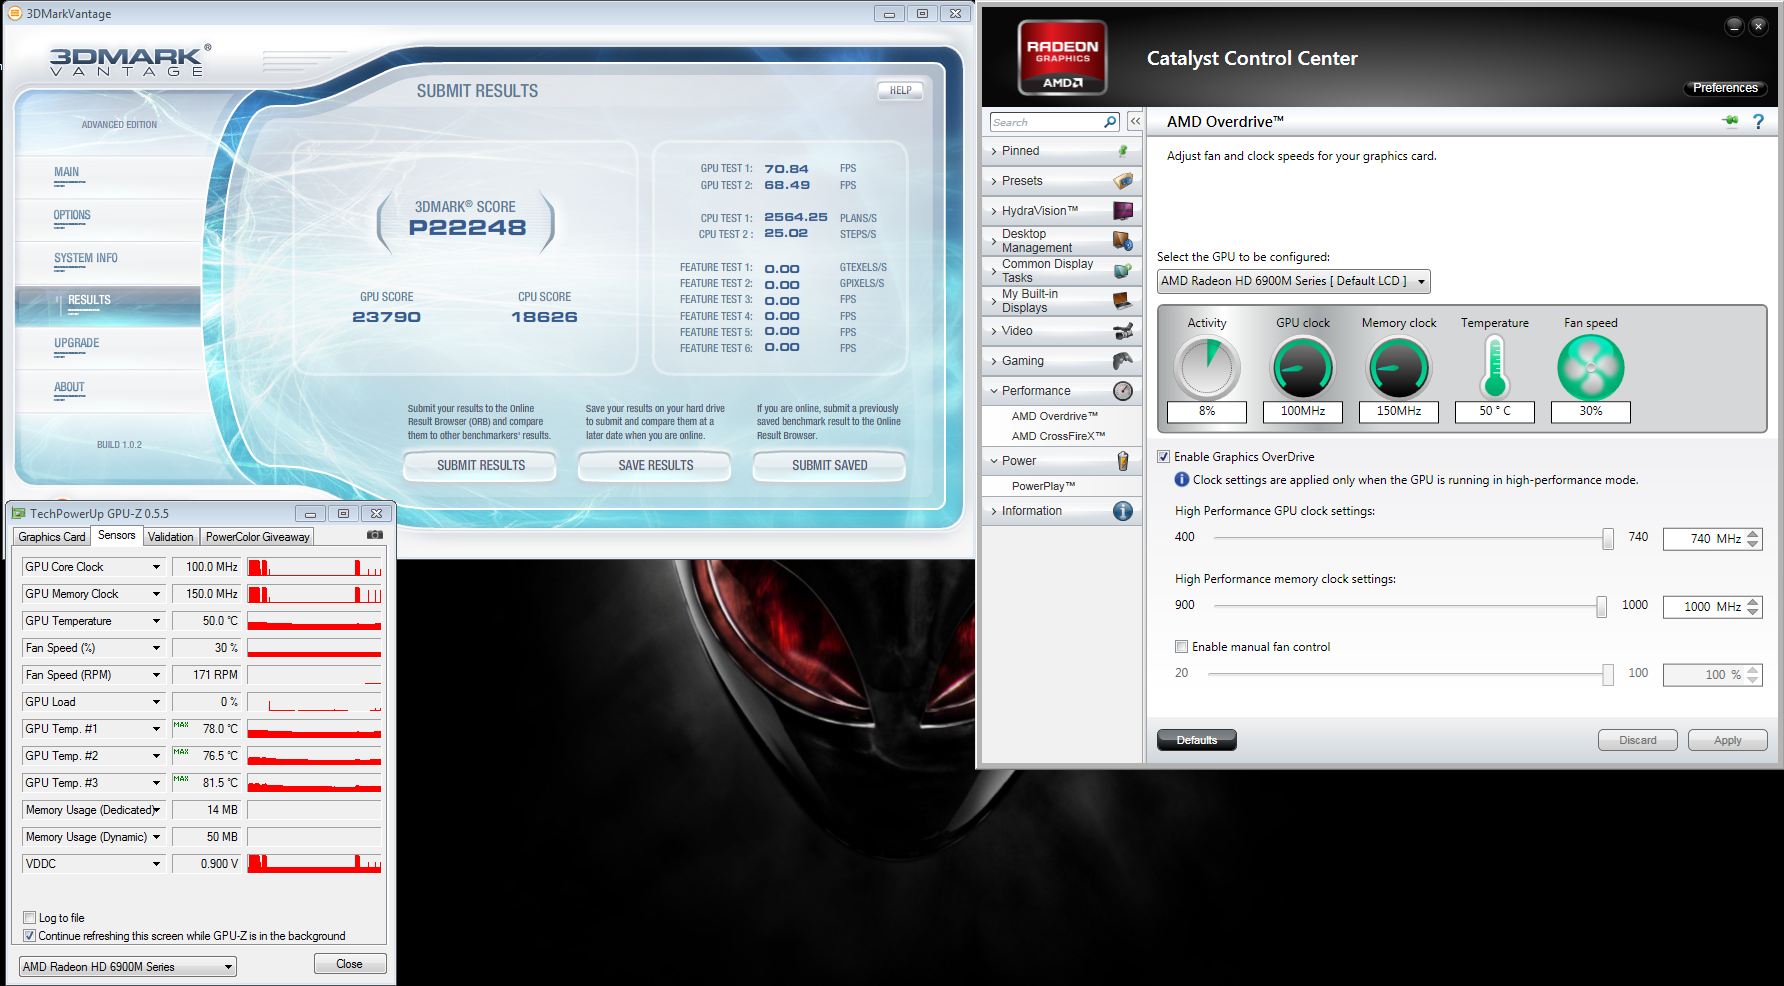Click SAVE RESULTS button in 3DMark
Screen dimensions: 1784x986
(656, 466)
